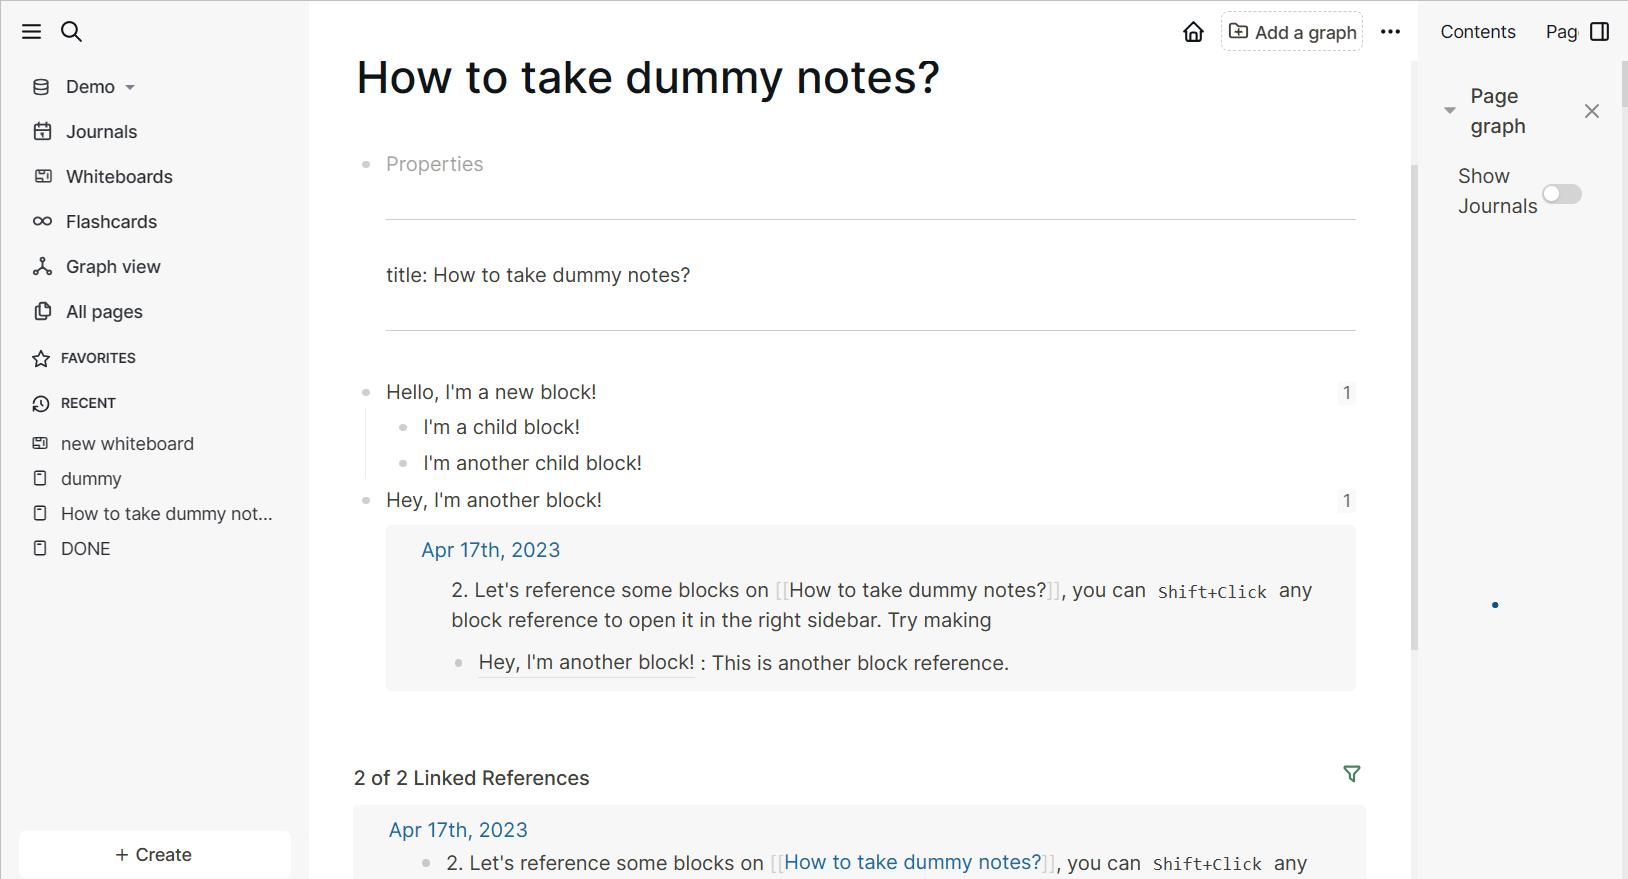Click the linked references filter icon
Viewport: 1628px width, 879px height.
pos(1351,774)
